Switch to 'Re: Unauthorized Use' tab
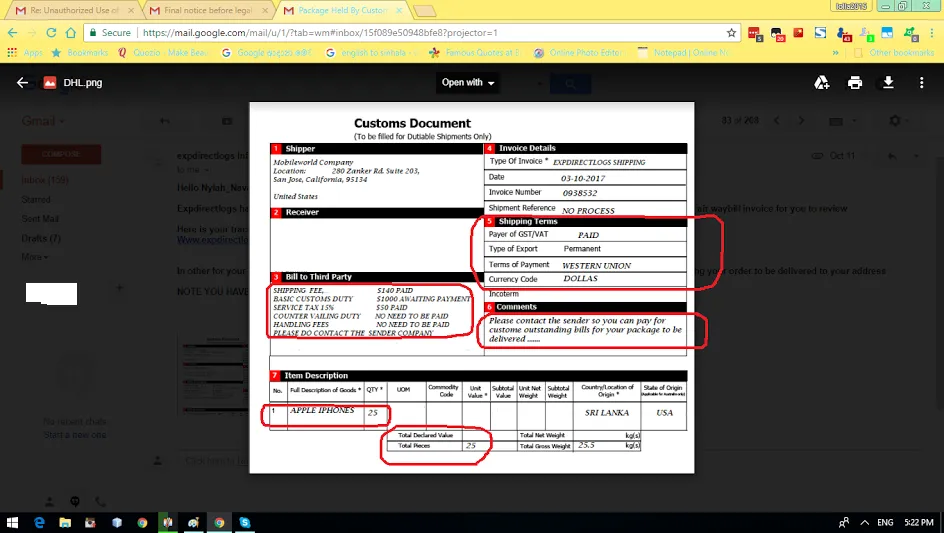 tap(75, 10)
